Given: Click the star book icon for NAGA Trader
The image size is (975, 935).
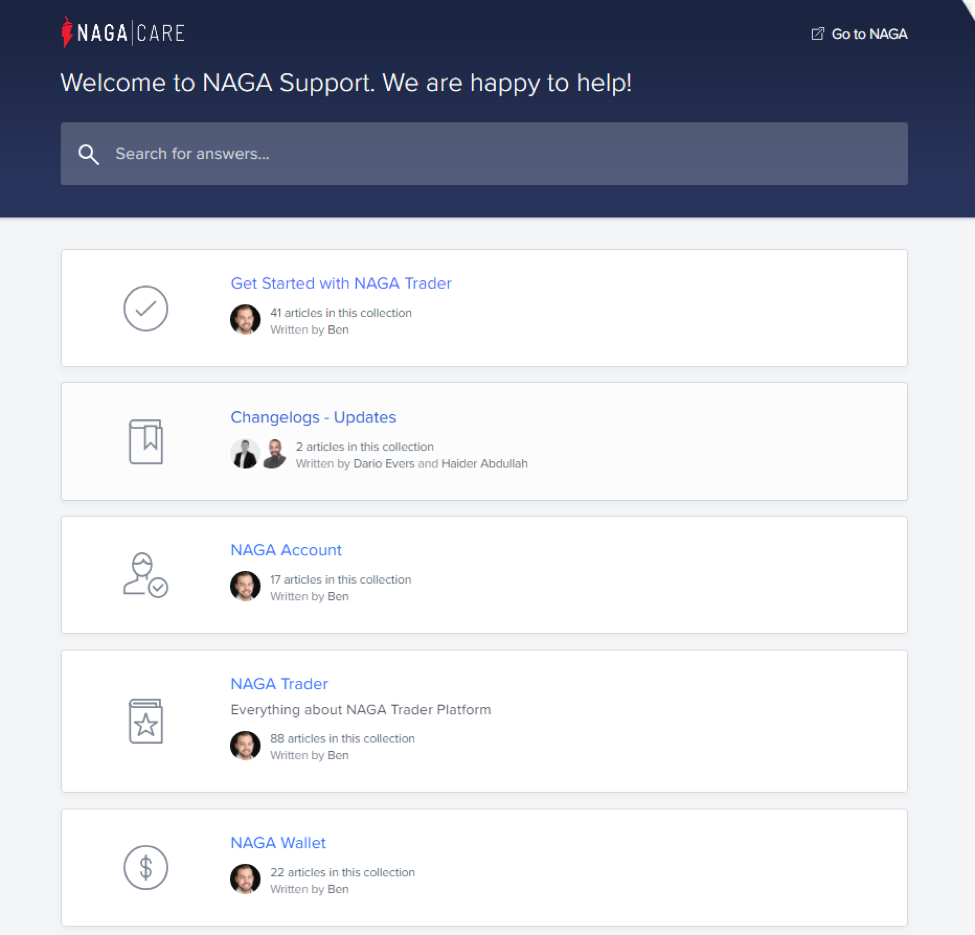Looking at the screenshot, I should 146,721.
